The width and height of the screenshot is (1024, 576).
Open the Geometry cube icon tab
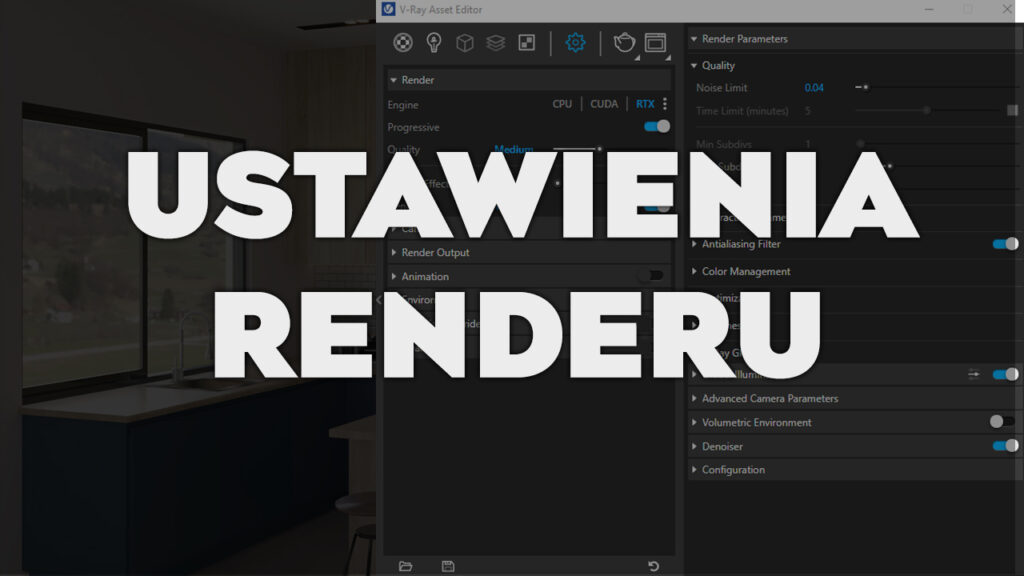464,42
